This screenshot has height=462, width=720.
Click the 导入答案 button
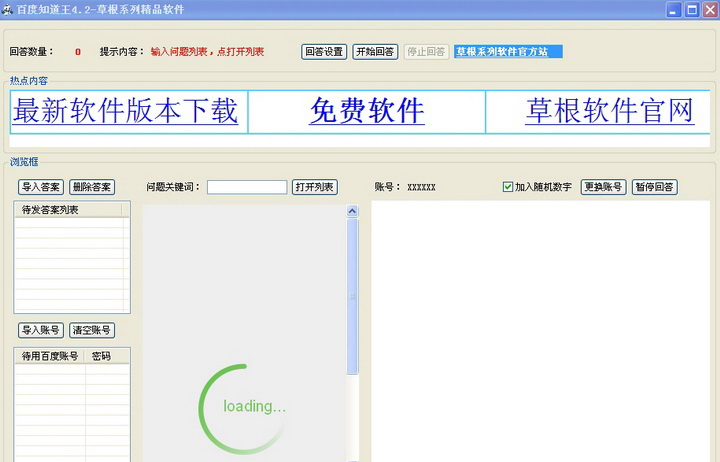(x=41, y=187)
